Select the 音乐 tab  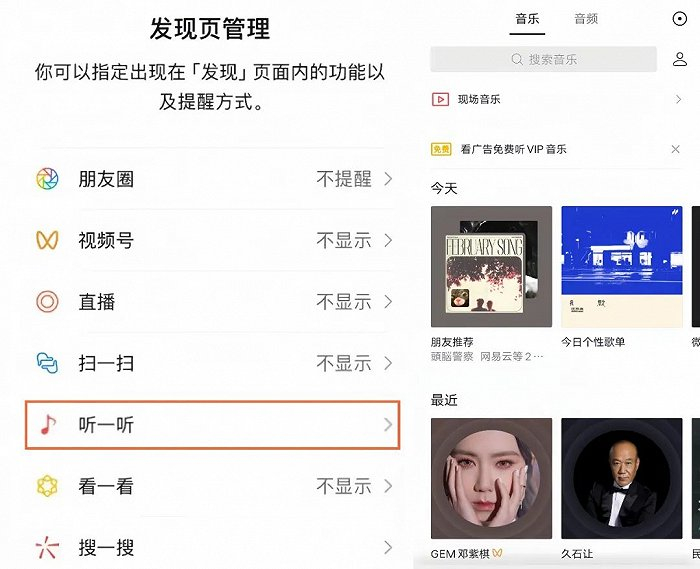527,19
